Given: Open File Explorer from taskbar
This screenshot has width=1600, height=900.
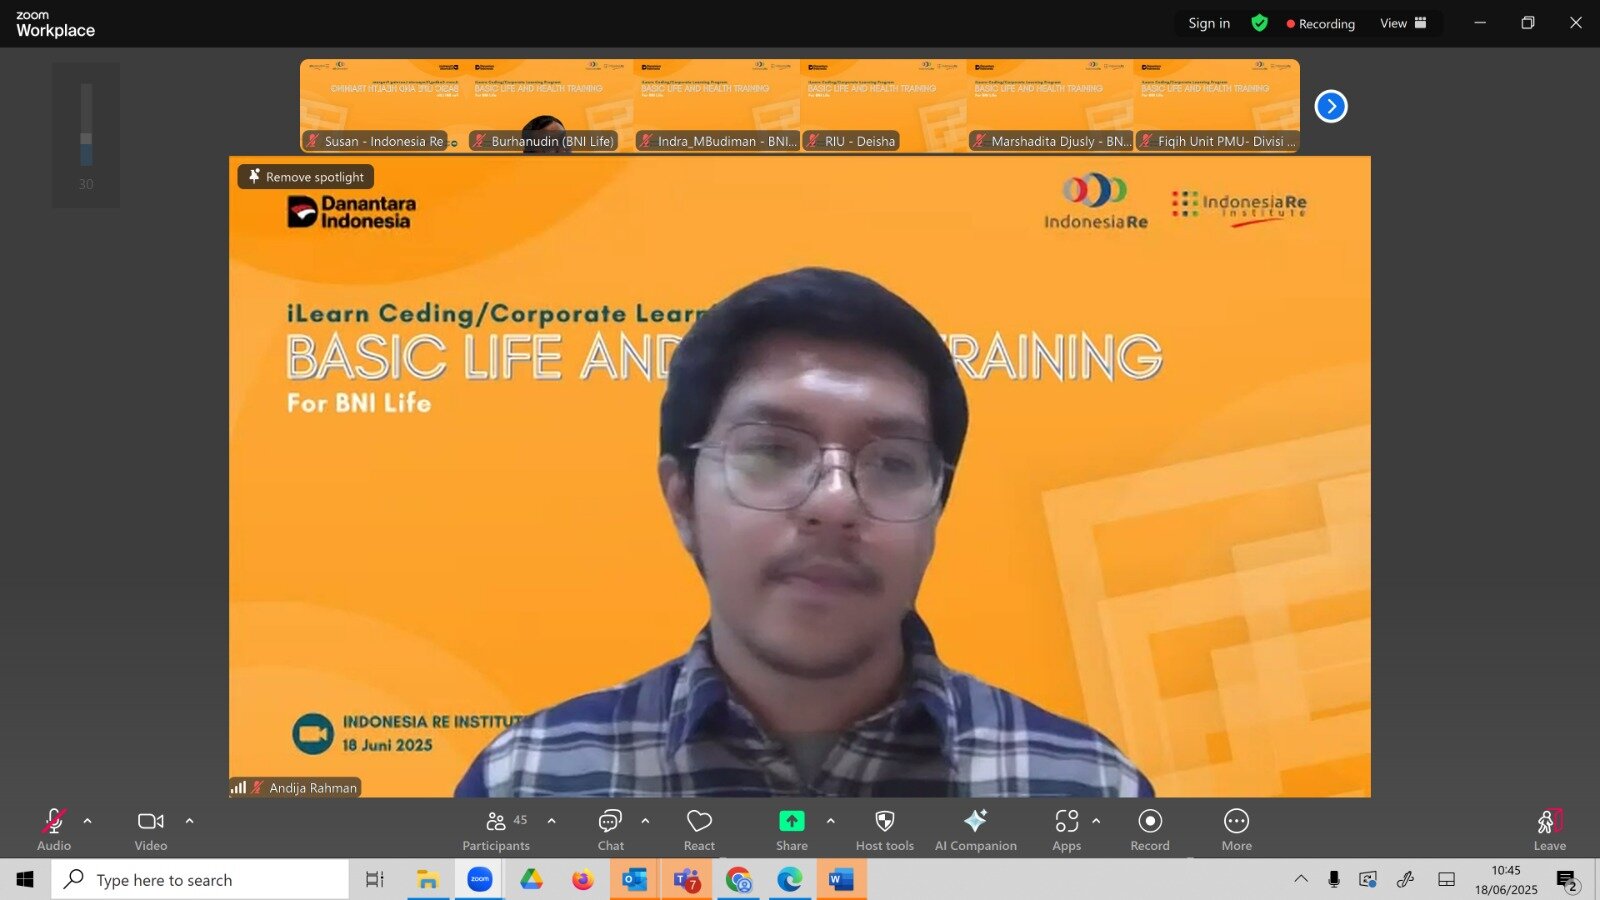Looking at the screenshot, I should point(428,880).
